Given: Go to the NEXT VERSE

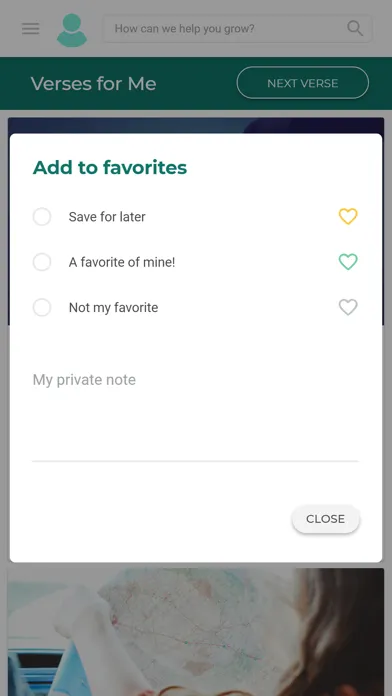Looking at the screenshot, I should [303, 83].
